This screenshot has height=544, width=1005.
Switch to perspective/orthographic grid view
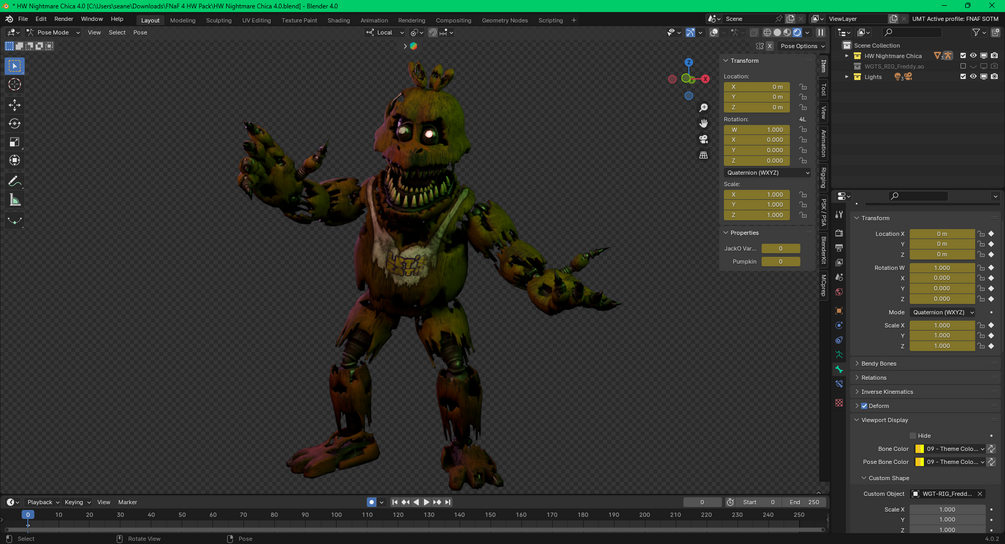704,155
